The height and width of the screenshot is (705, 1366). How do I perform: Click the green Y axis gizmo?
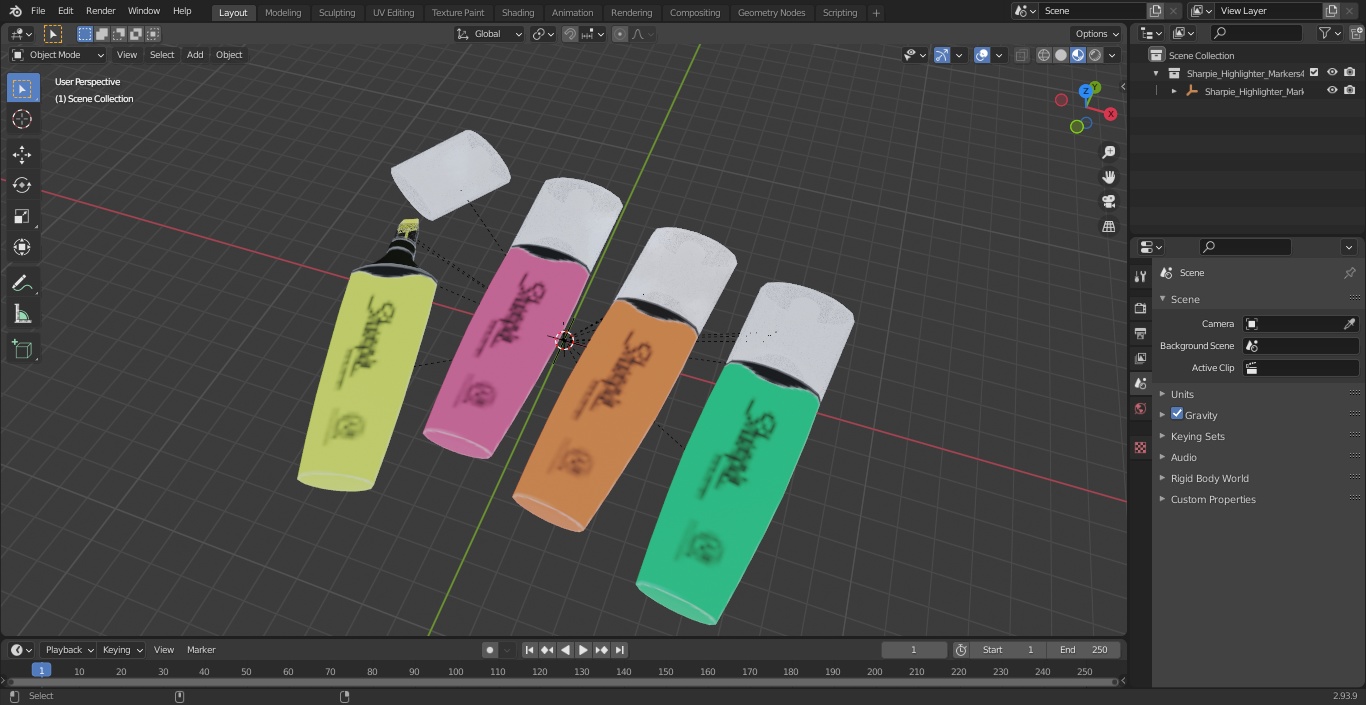[1094, 88]
